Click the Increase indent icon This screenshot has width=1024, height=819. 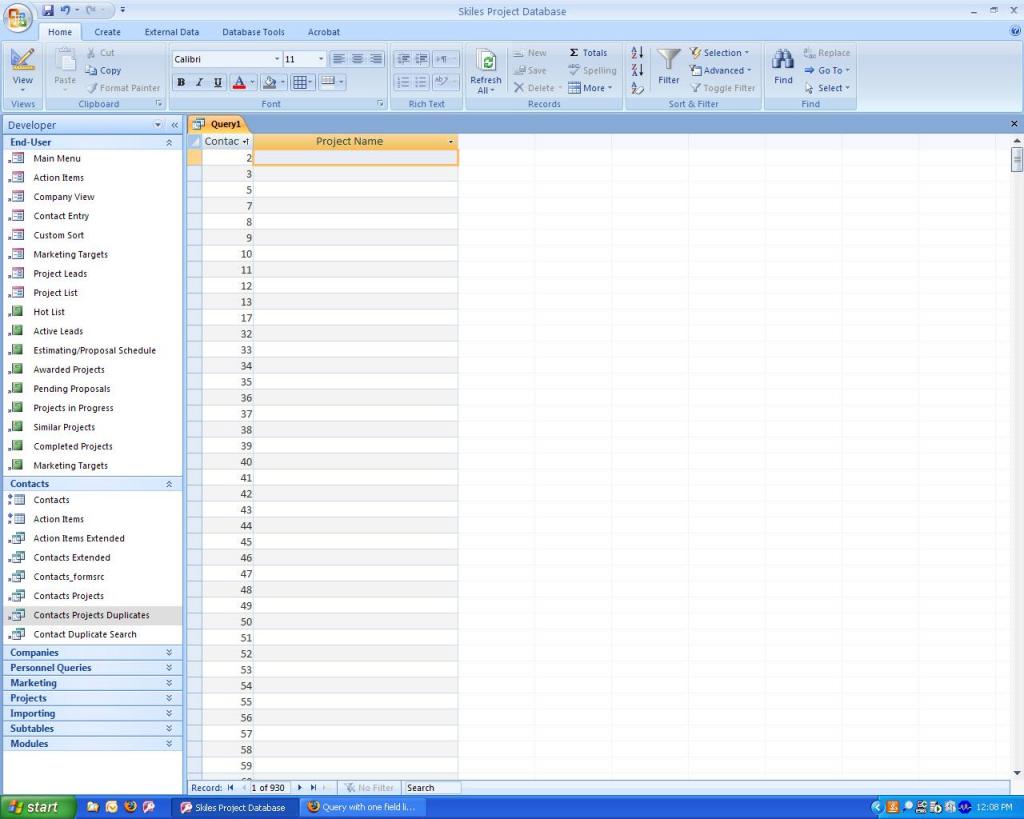point(422,59)
